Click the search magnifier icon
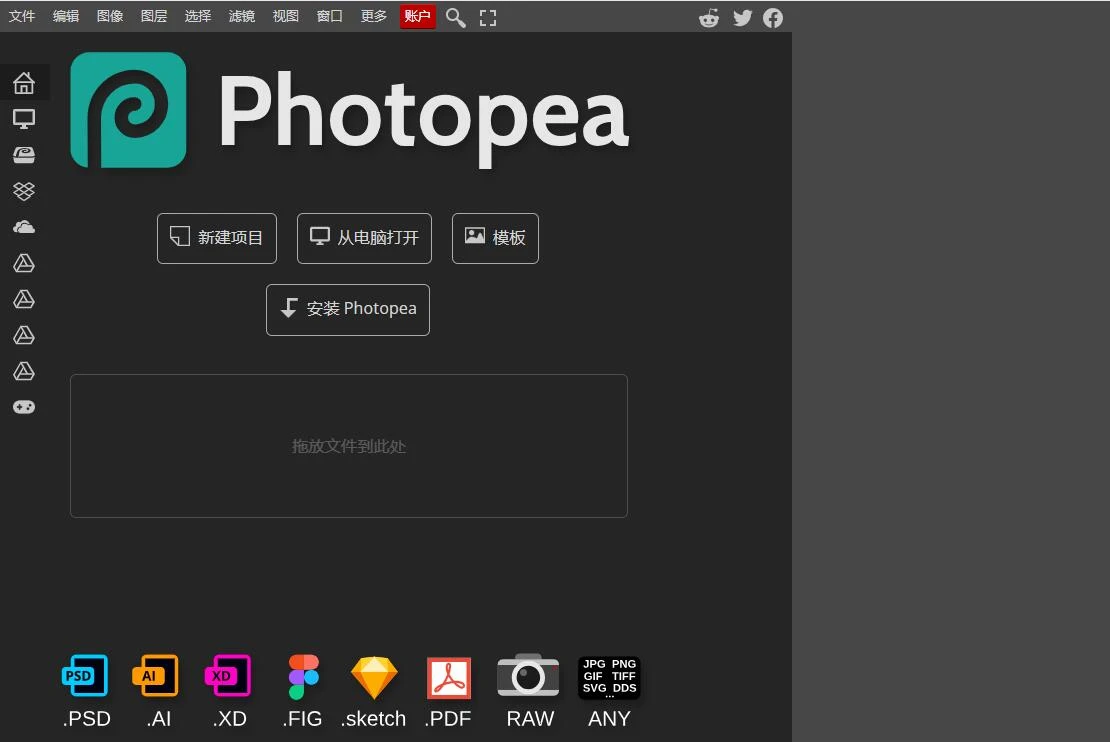Viewport: 1110px width, 742px height. (x=456, y=18)
